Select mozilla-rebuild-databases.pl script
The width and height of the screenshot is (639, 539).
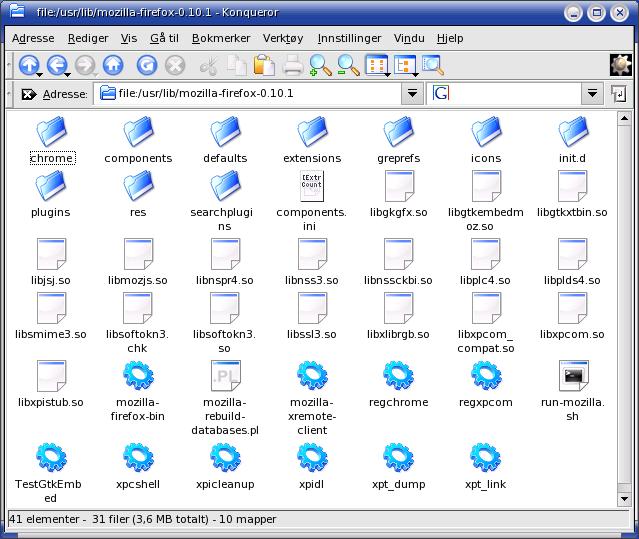coord(225,398)
